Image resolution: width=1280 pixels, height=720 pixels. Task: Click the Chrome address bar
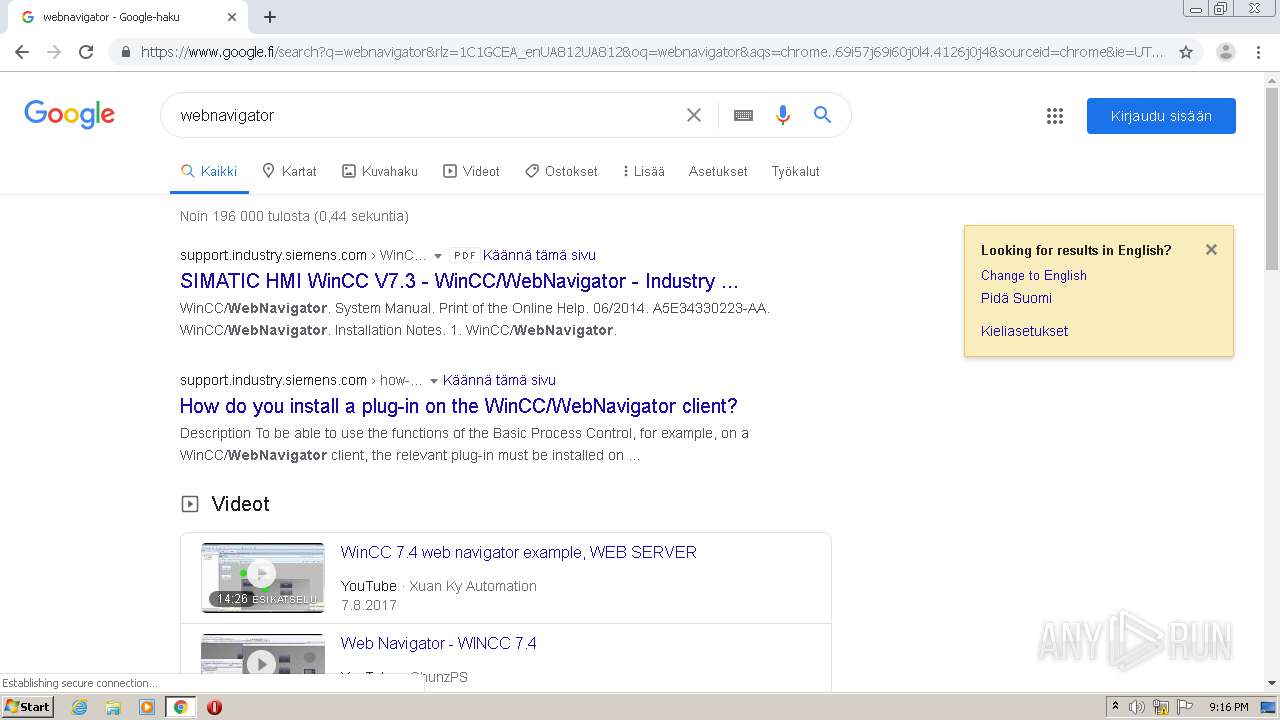(650, 52)
